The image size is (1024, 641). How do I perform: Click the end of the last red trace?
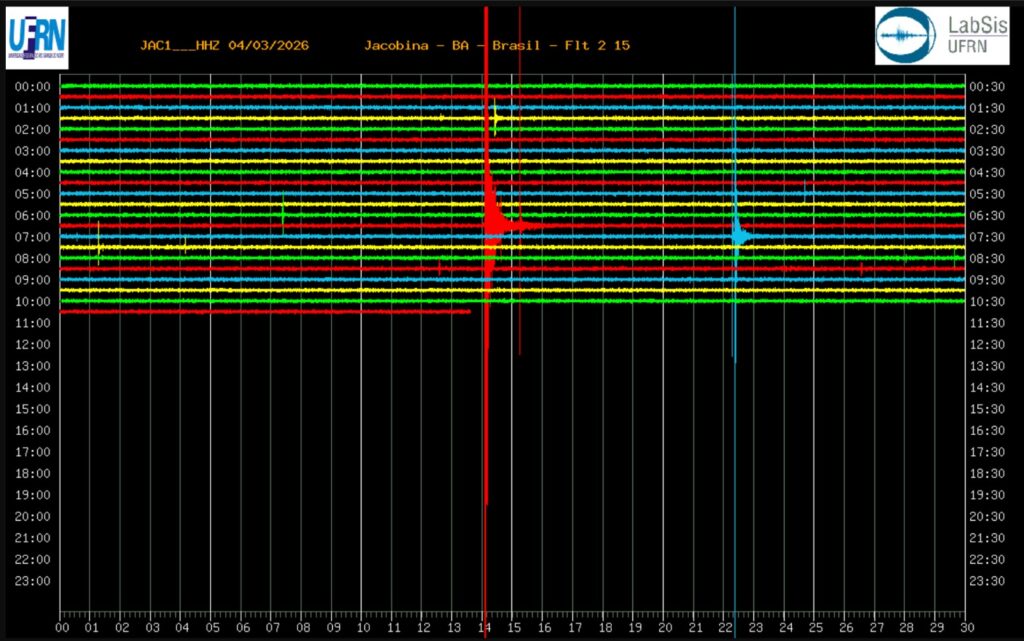click(469, 312)
